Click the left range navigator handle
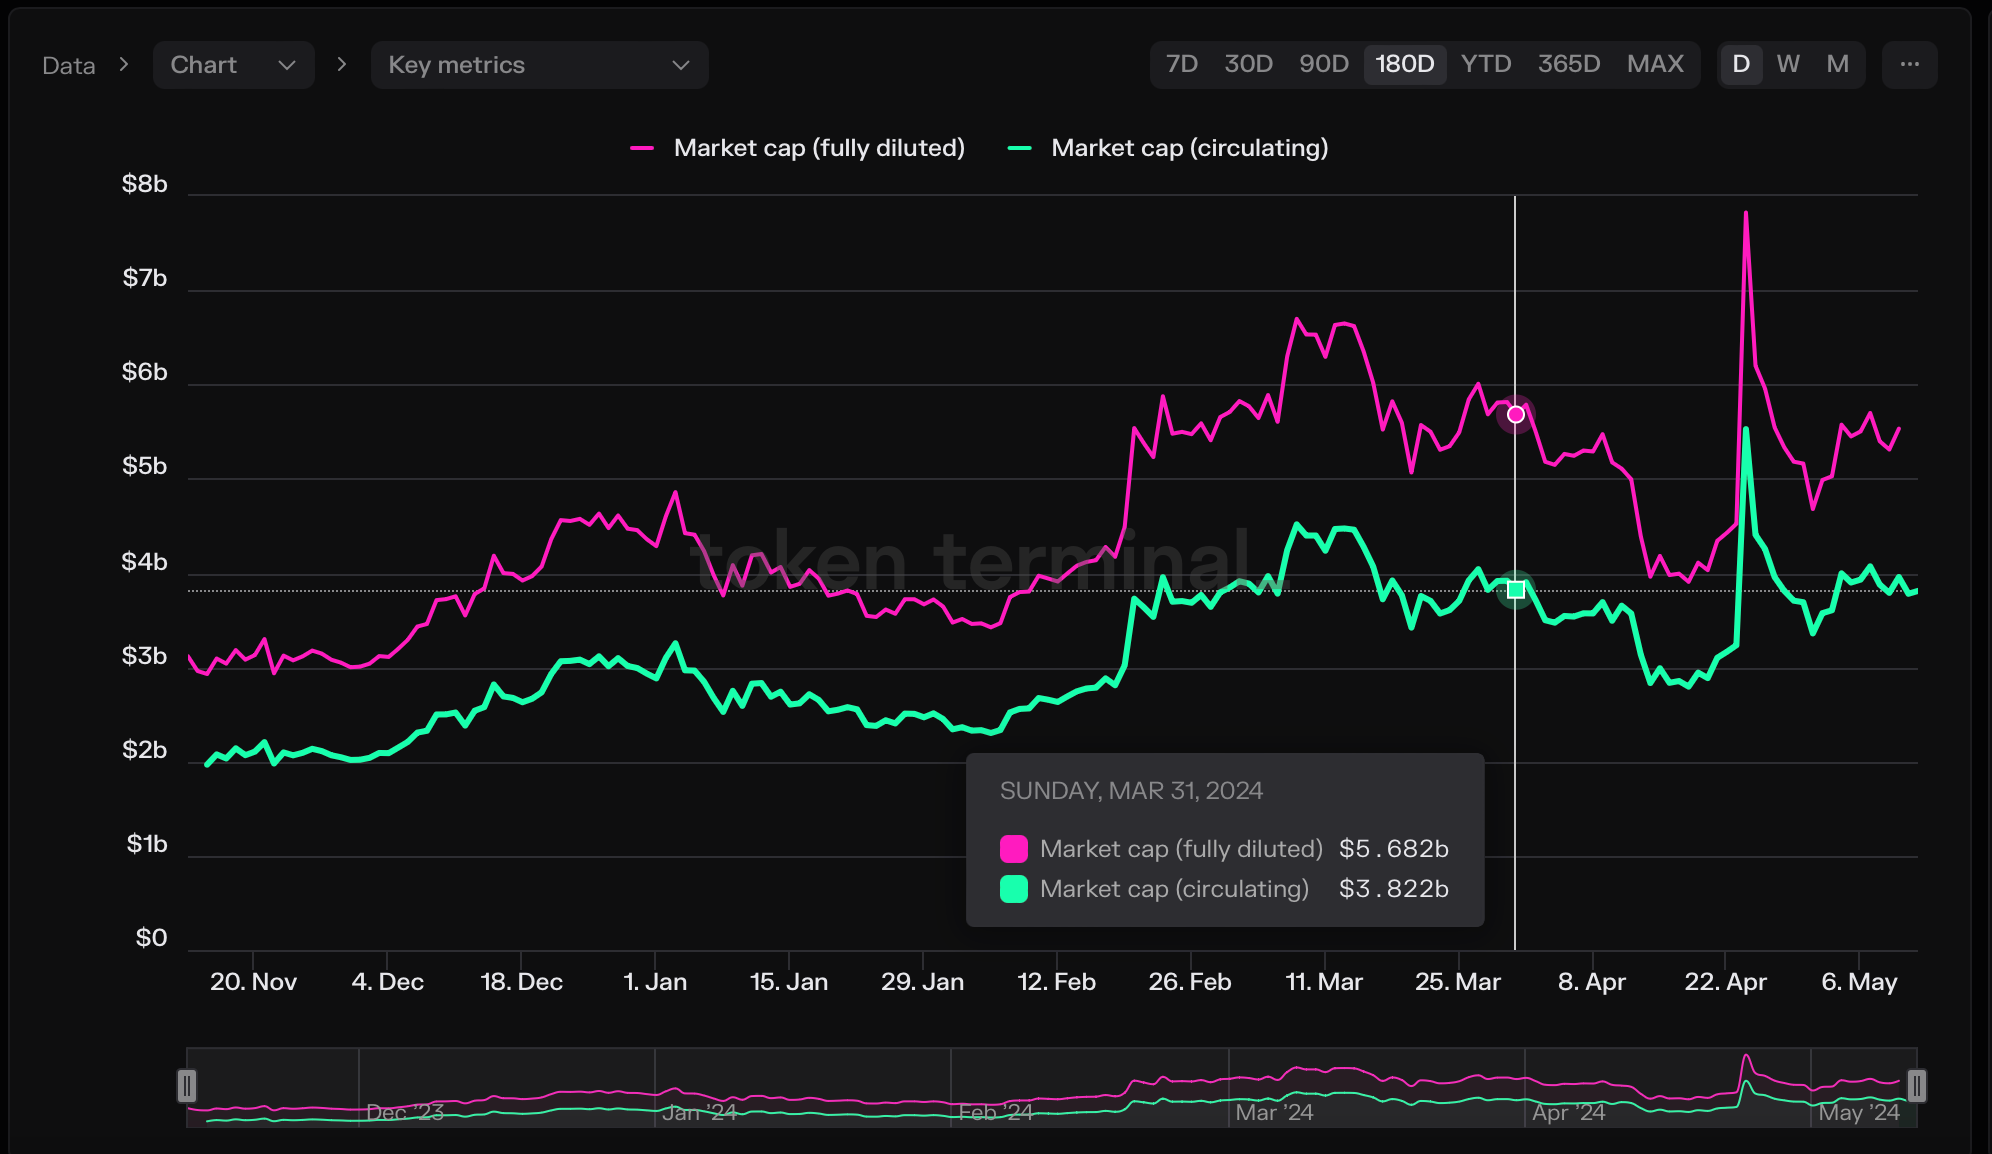This screenshot has height=1154, width=1992. tap(187, 1086)
